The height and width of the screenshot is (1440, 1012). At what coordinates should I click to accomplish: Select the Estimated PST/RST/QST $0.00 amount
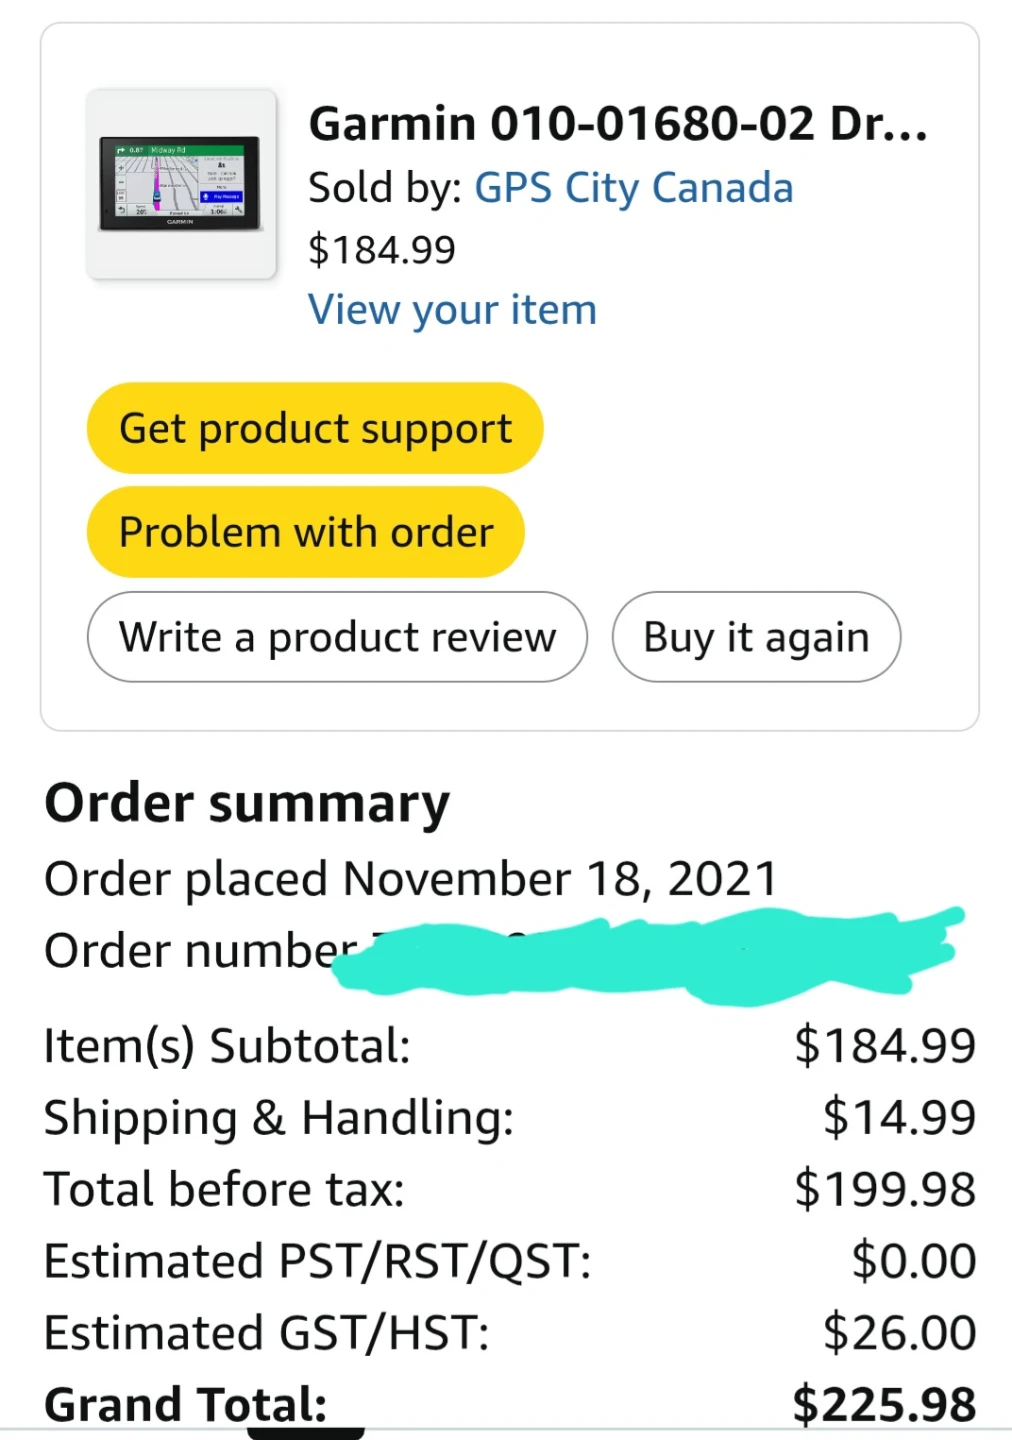click(914, 1261)
